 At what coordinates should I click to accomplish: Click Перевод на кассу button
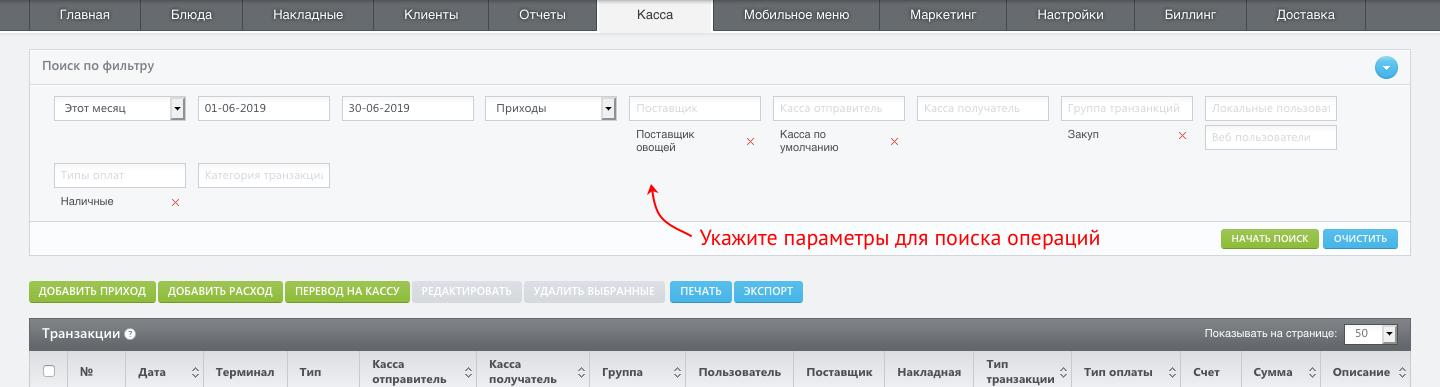pos(348,292)
